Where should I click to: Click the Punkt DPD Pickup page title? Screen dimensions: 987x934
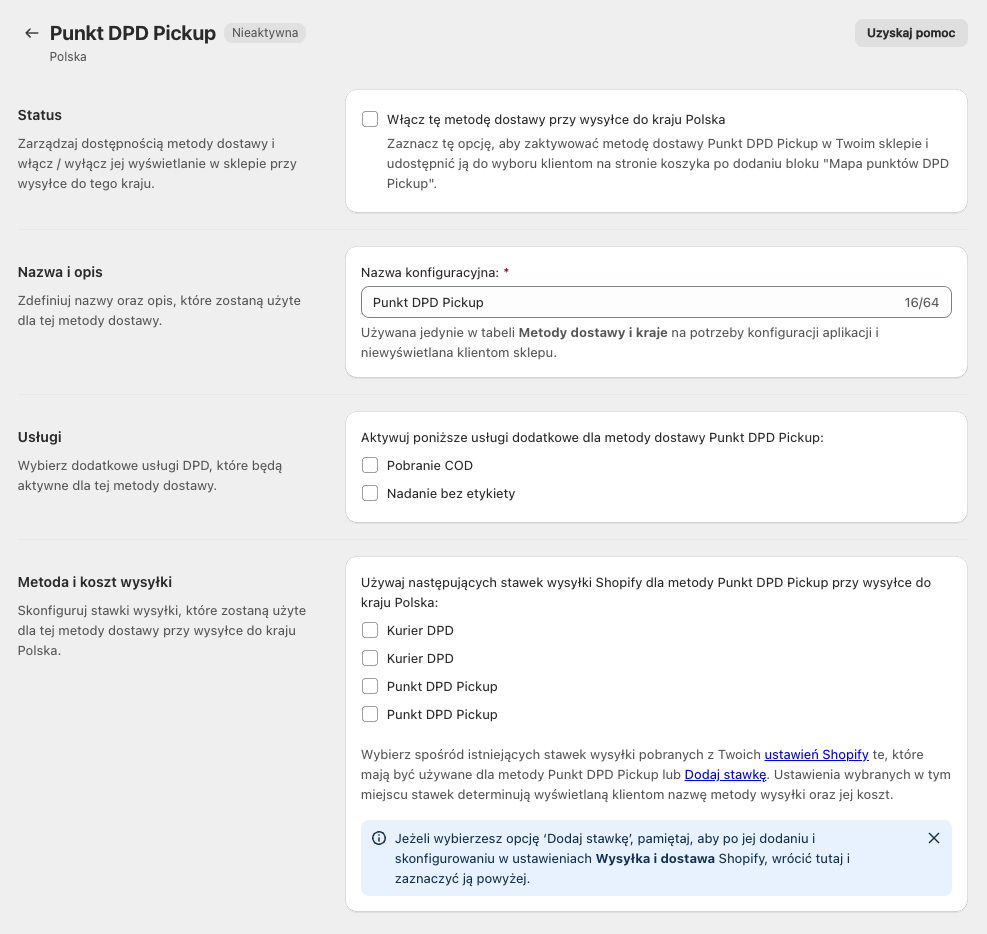(133, 33)
